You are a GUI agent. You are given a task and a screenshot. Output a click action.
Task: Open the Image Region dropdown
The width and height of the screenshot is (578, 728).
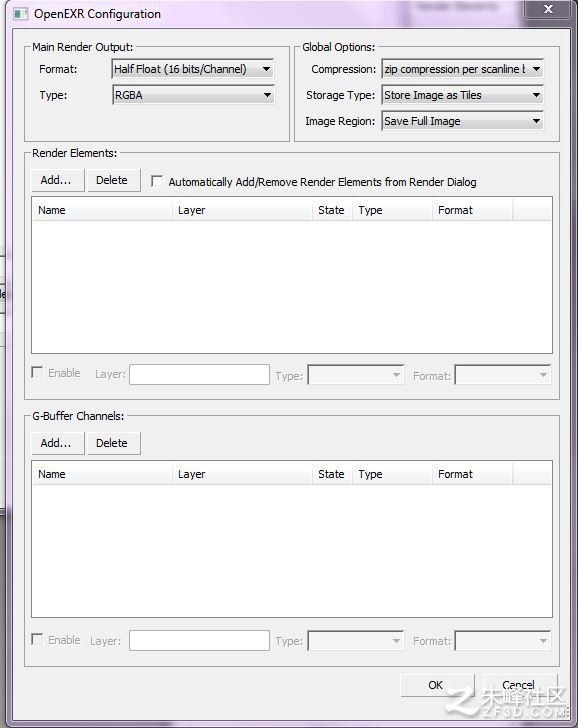pos(462,121)
